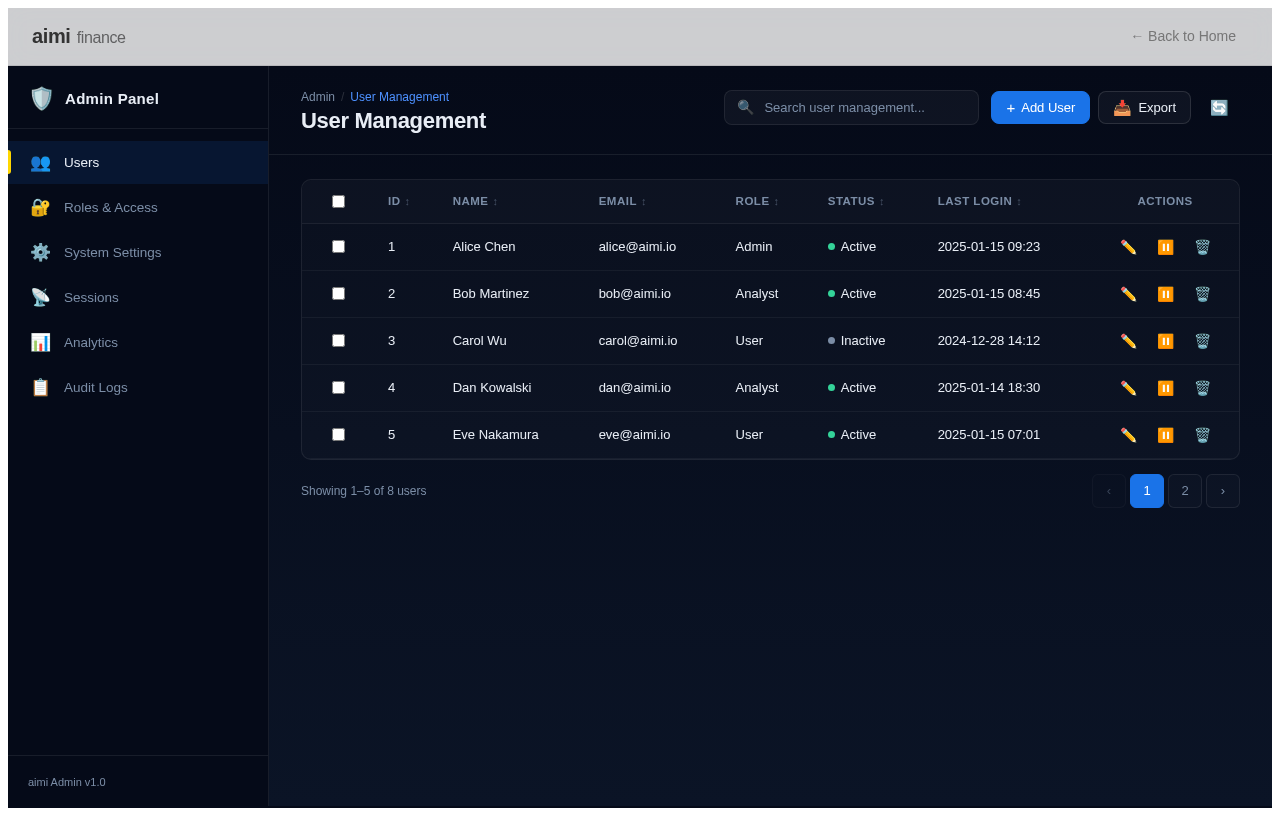Edit Bob Martinez with pencil icon
The image size is (1280, 816).
click(x=1128, y=294)
